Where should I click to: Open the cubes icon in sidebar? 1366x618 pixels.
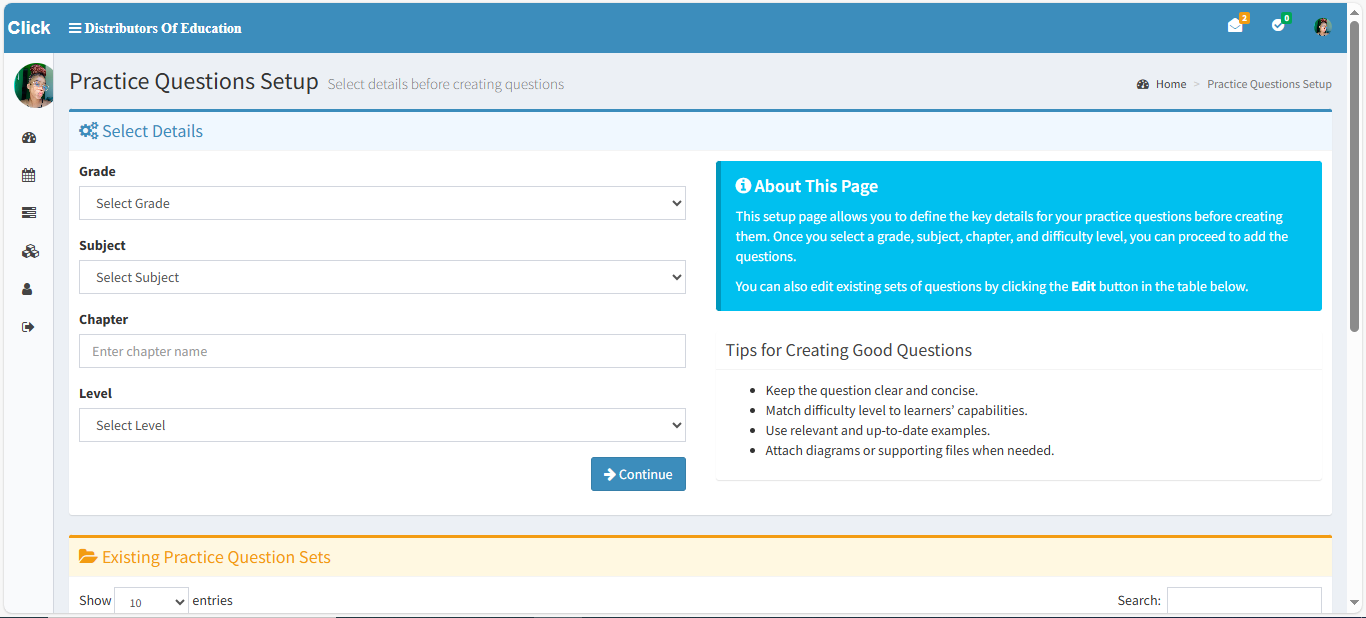[x=29, y=251]
